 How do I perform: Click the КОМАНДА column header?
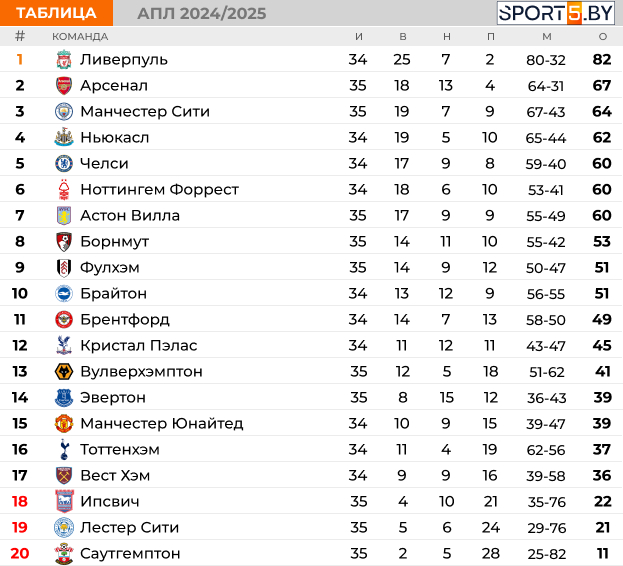tap(80, 37)
